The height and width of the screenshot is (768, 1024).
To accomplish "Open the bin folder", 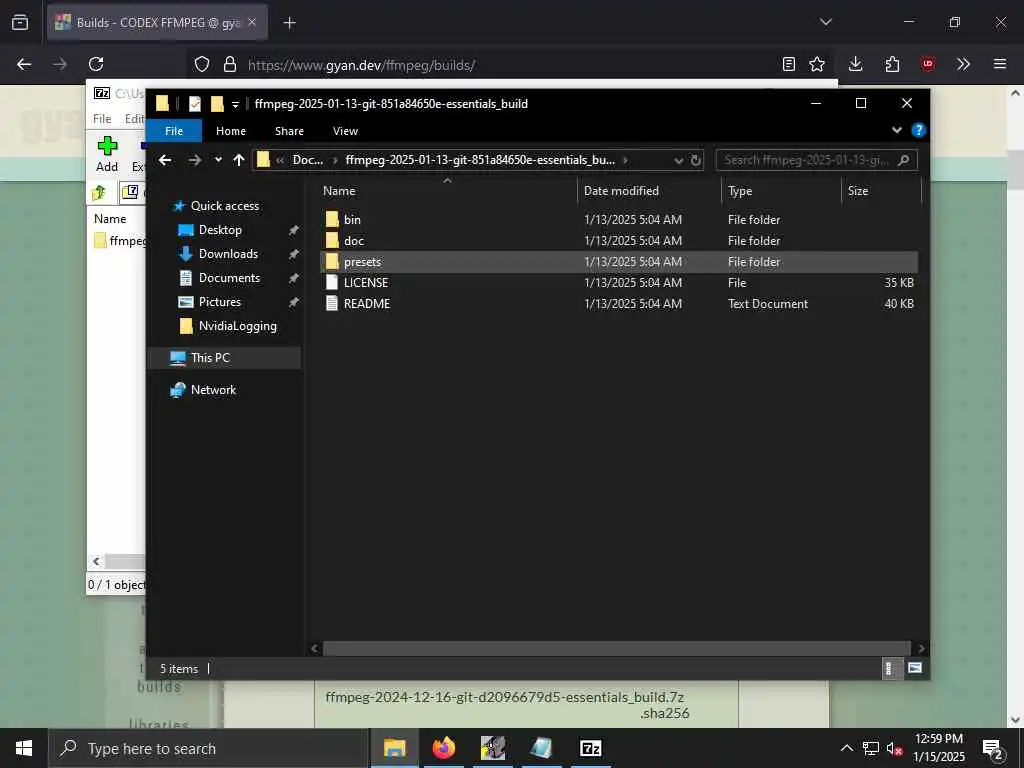I will (x=352, y=219).
